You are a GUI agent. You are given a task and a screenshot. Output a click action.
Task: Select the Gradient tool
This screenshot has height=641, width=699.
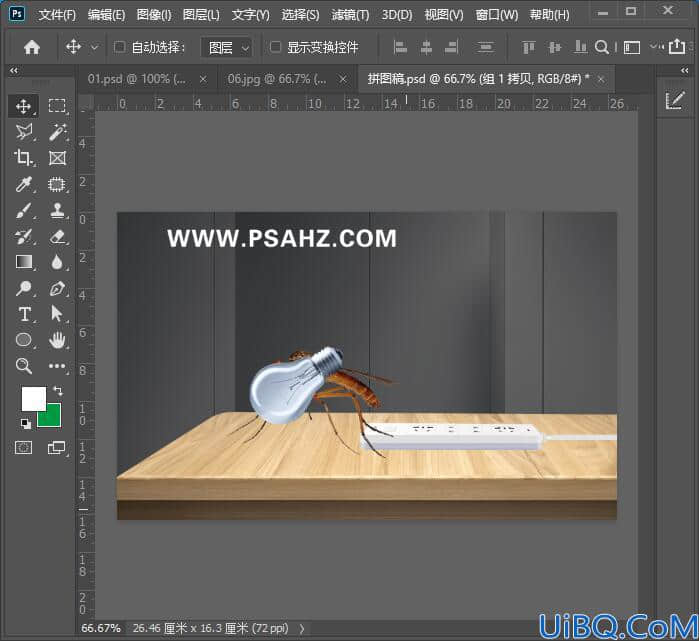[x=23, y=262]
